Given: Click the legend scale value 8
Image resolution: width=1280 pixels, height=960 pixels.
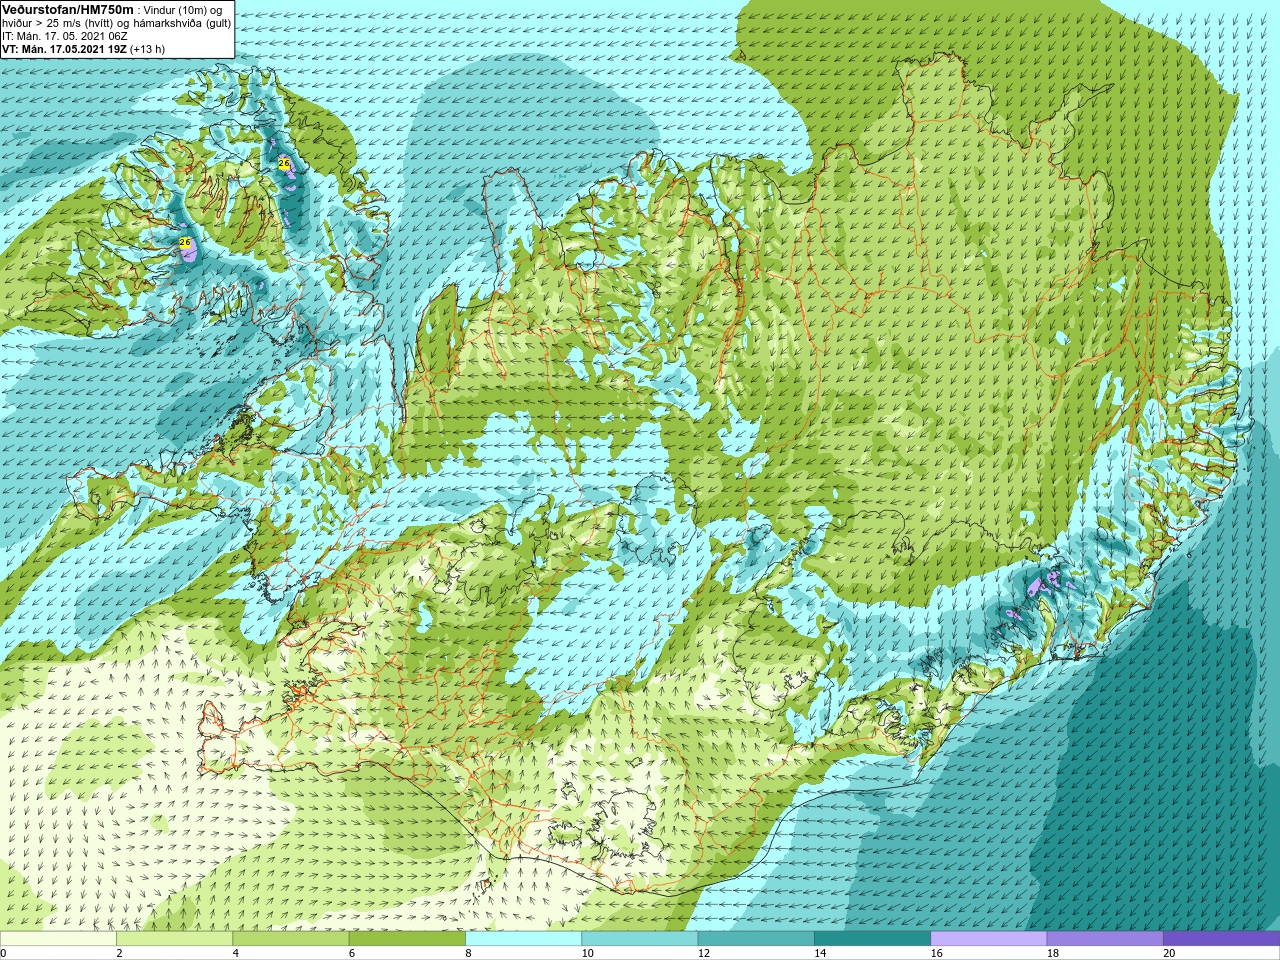Looking at the screenshot, I should (x=469, y=953).
